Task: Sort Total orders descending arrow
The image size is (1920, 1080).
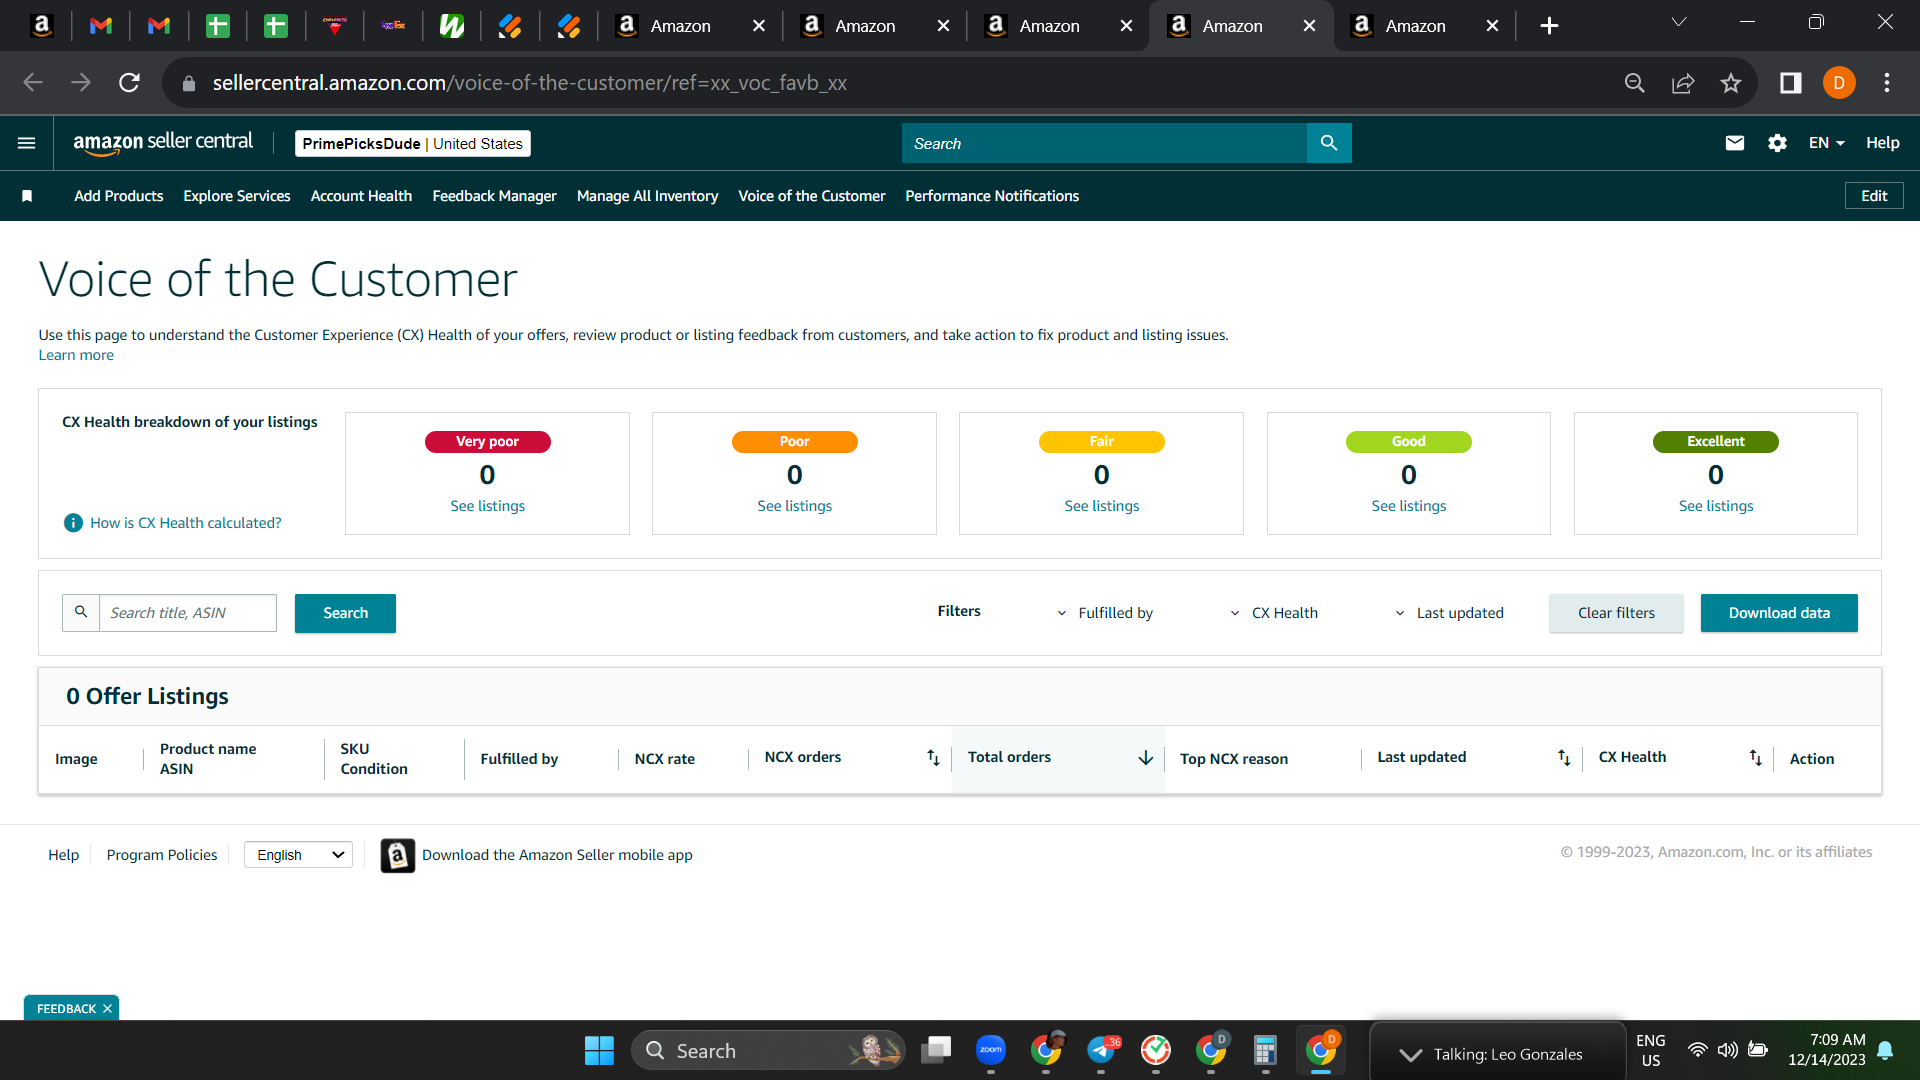Action: click(1146, 758)
